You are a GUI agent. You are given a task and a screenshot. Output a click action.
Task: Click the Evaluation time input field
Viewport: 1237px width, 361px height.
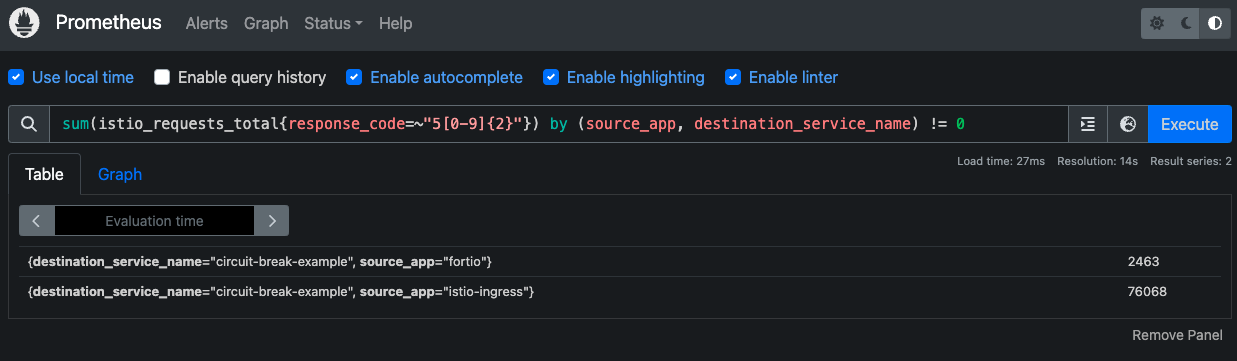(154, 221)
